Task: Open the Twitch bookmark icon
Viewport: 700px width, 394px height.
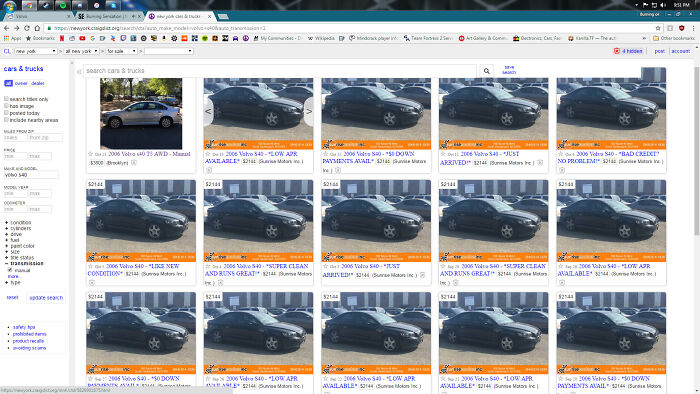Action: 123,38
